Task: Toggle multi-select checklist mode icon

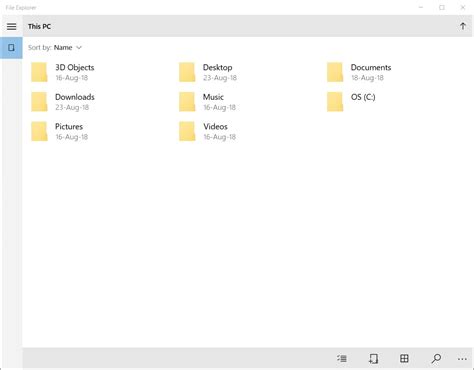Action: point(342,359)
